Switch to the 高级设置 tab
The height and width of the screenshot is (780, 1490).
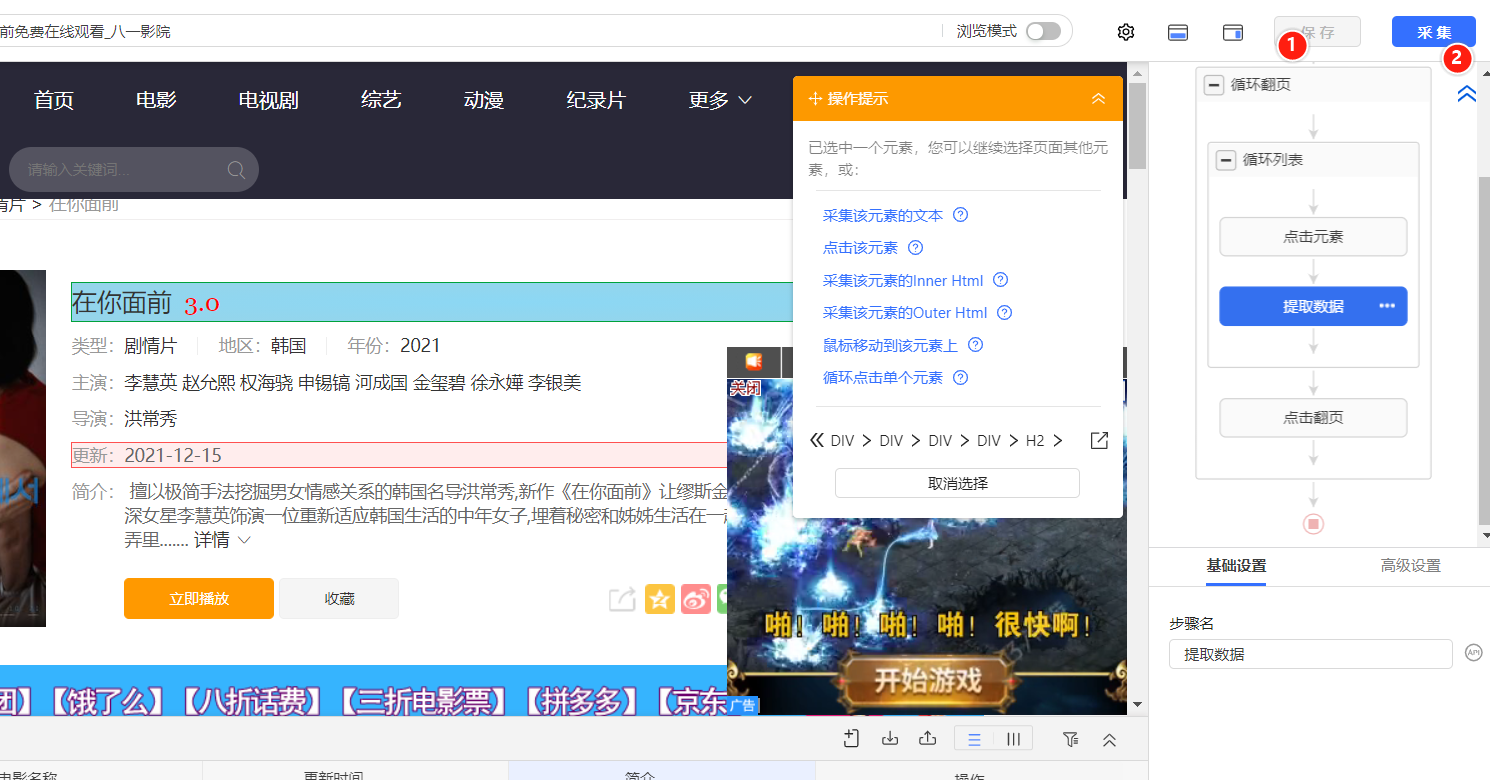click(1411, 566)
